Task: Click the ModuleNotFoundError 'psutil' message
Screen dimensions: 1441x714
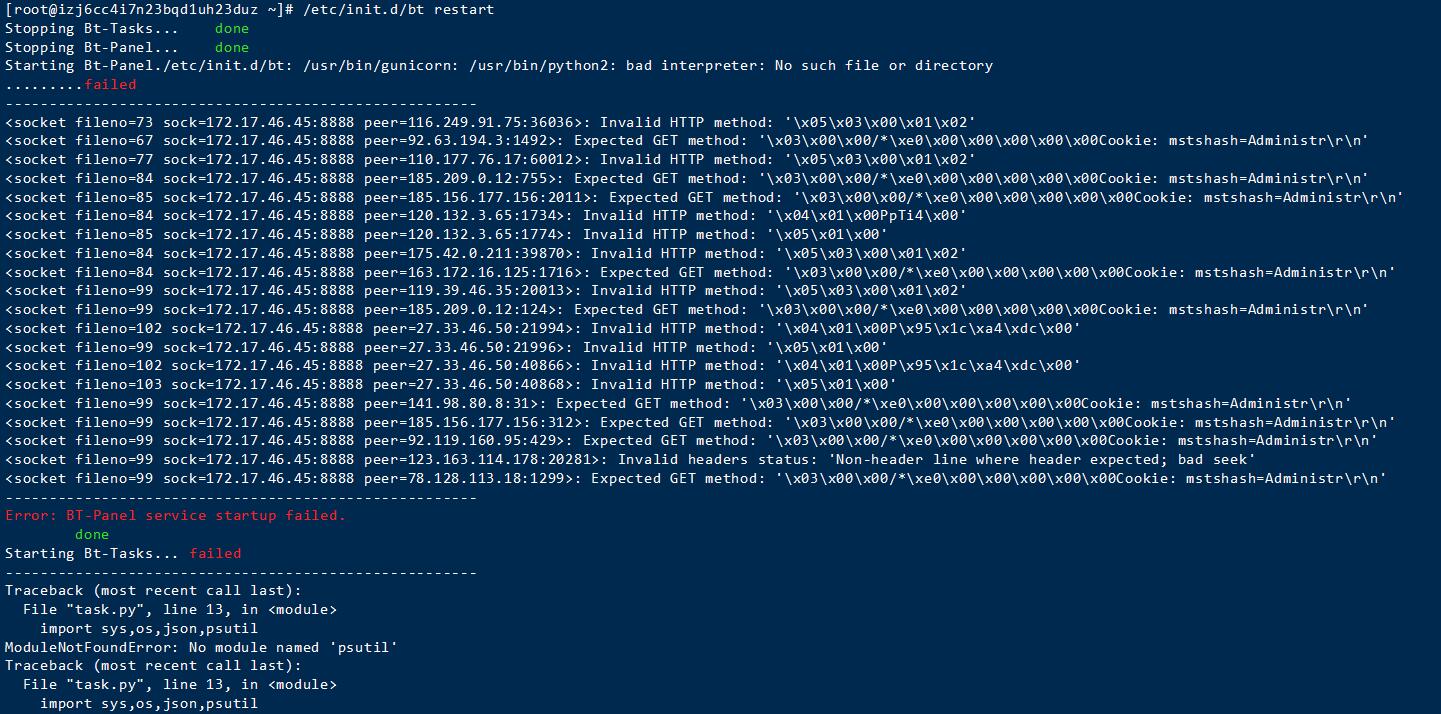Action: pyautogui.click(x=201, y=647)
